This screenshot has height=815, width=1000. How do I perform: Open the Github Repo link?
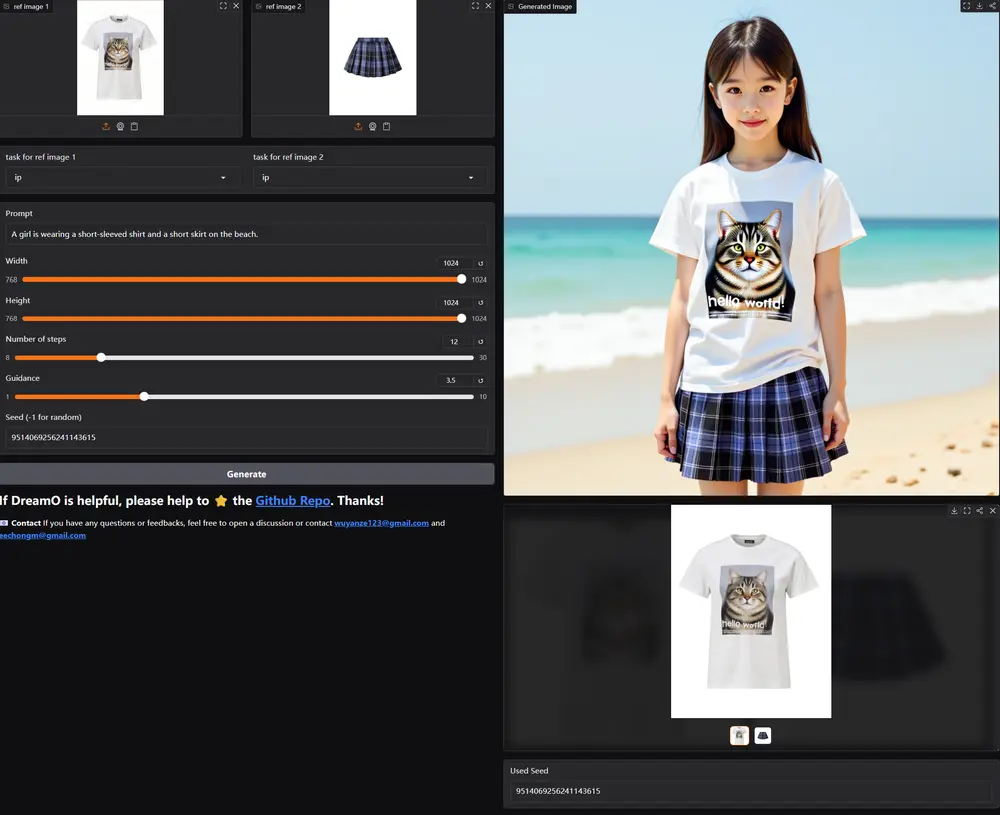click(293, 501)
